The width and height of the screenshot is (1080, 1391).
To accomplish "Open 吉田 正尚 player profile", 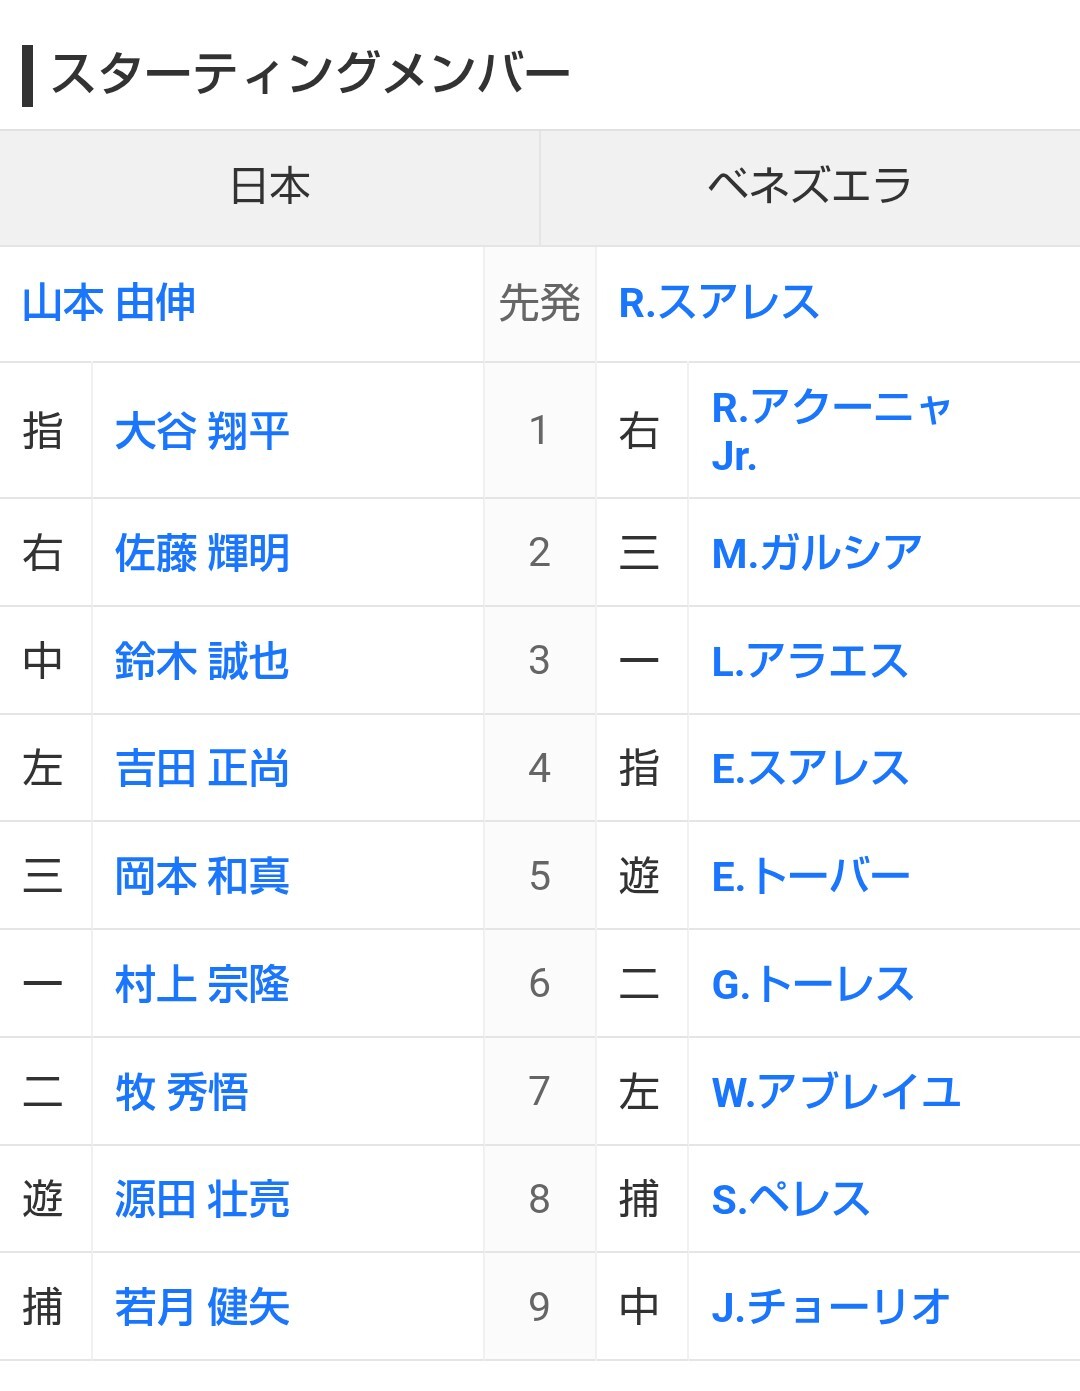I will pos(202,769).
